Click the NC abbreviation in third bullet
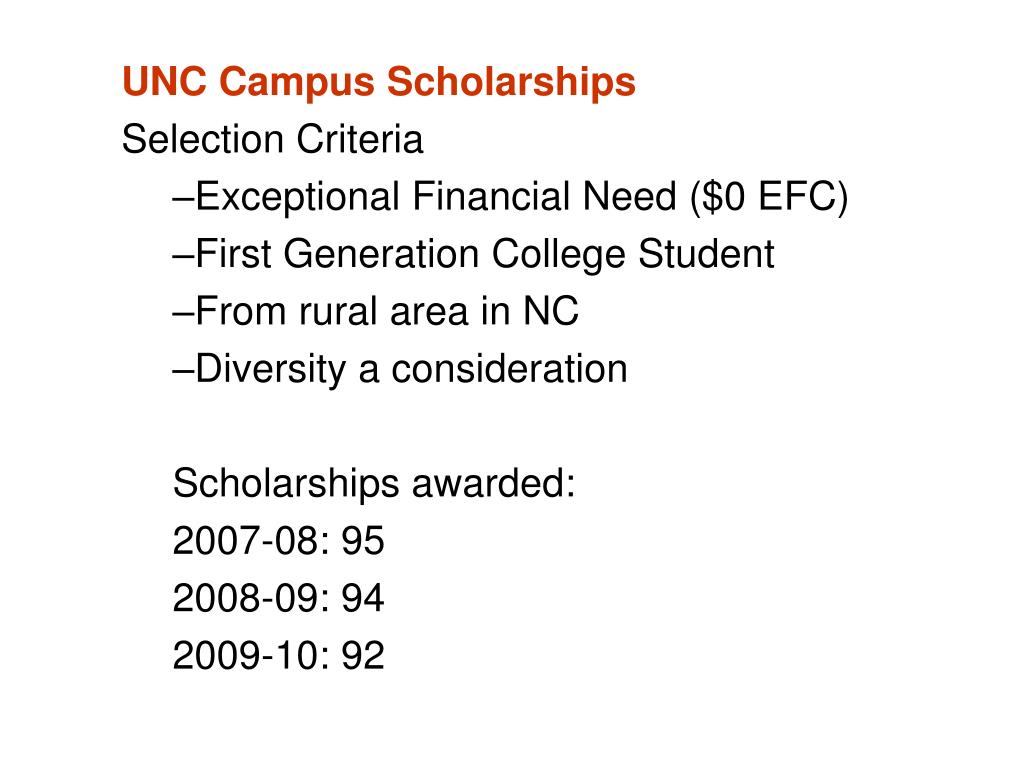1024x768 pixels. pos(551,311)
